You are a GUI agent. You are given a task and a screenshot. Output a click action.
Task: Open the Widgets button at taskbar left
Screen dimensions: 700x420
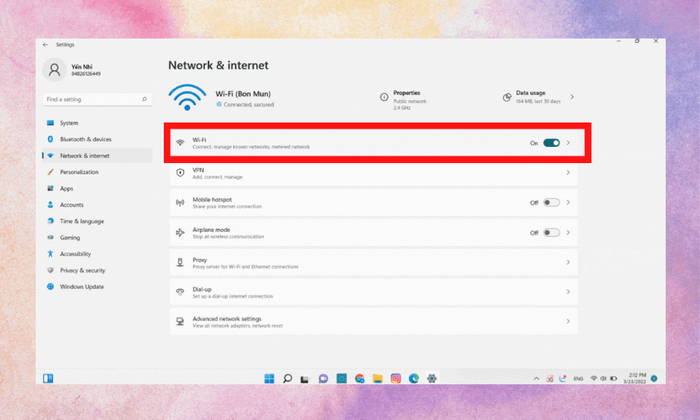pyautogui.click(x=48, y=378)
